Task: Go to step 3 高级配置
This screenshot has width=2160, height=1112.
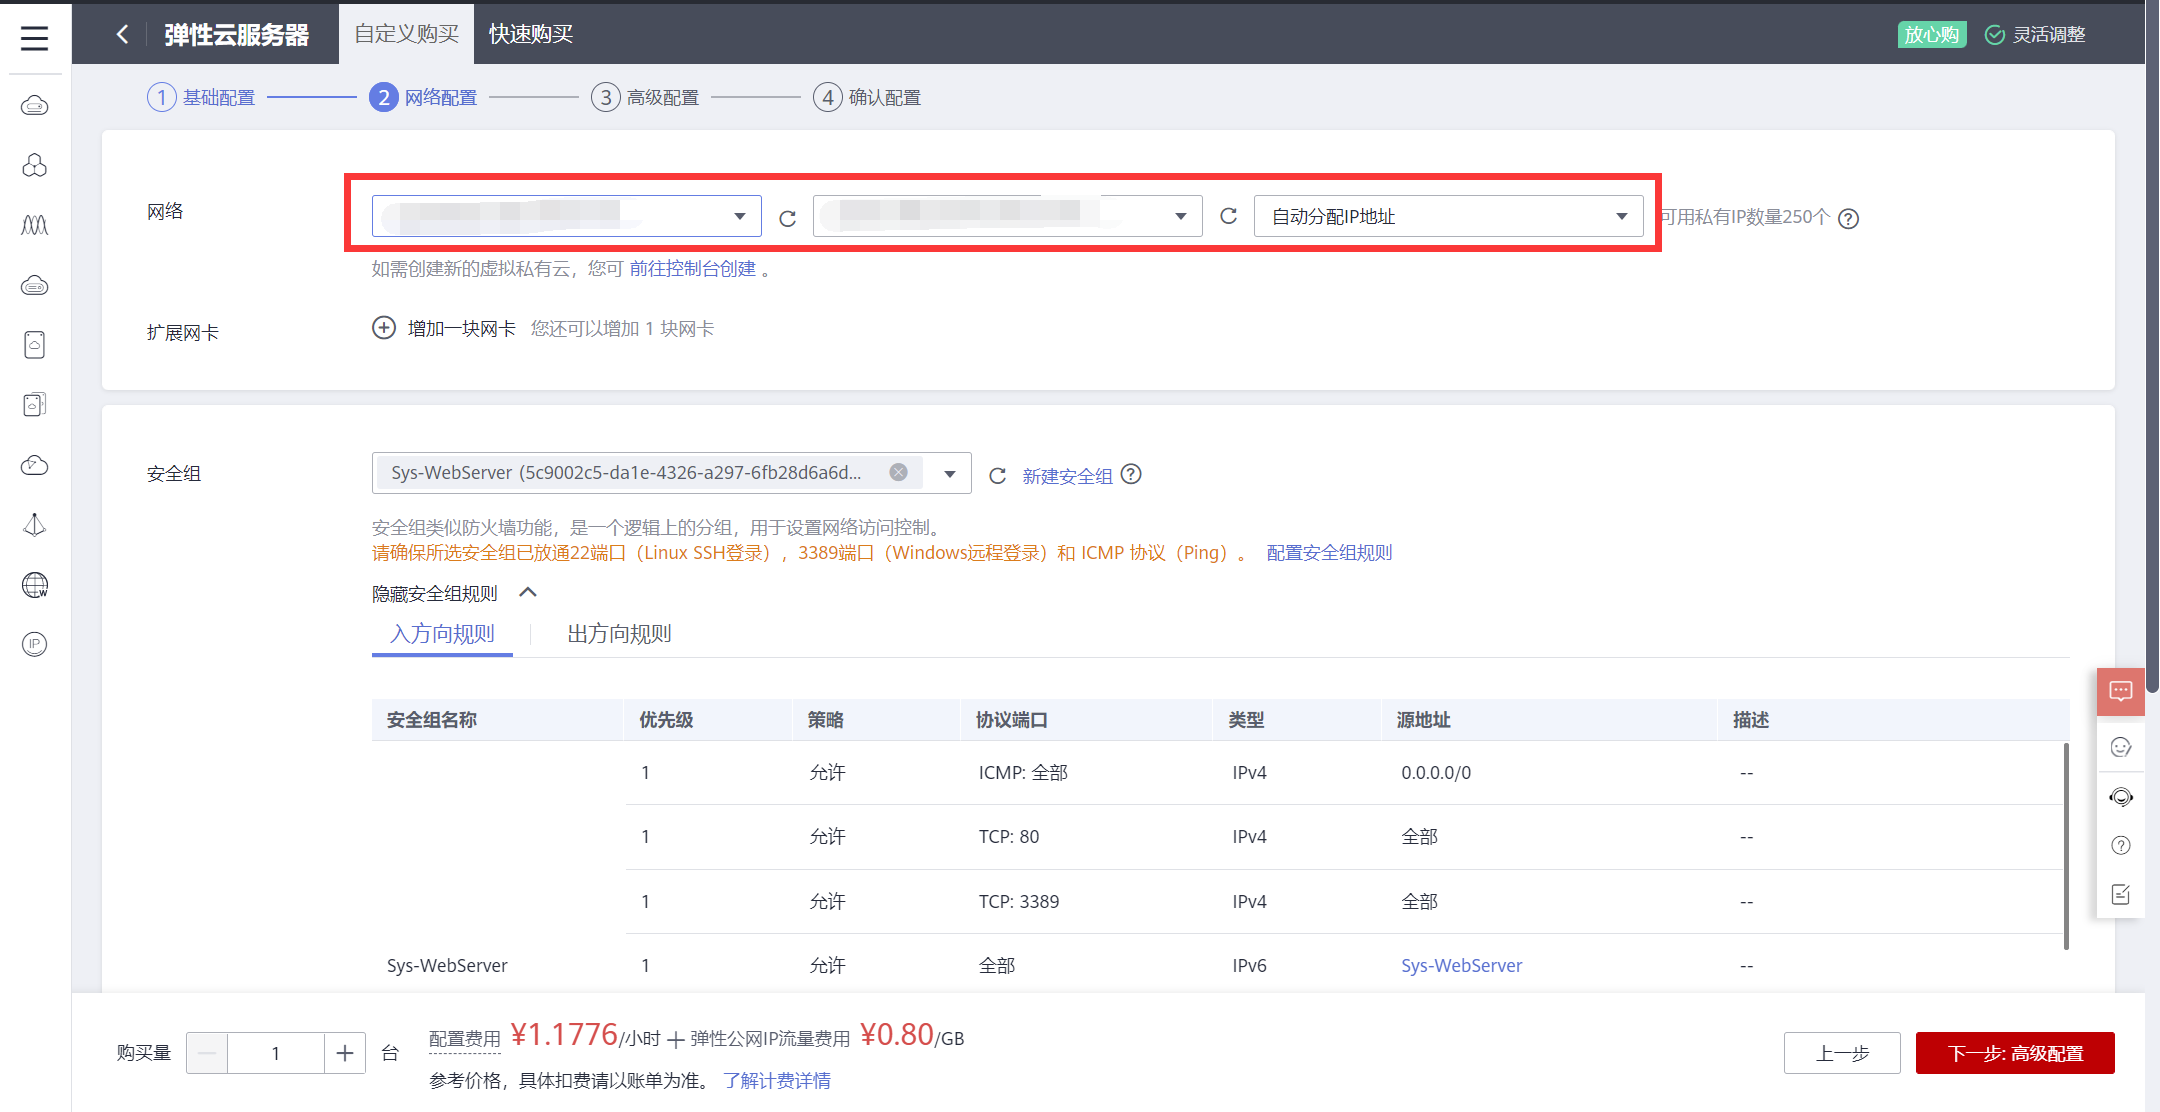Action: (x=645, y=97)
